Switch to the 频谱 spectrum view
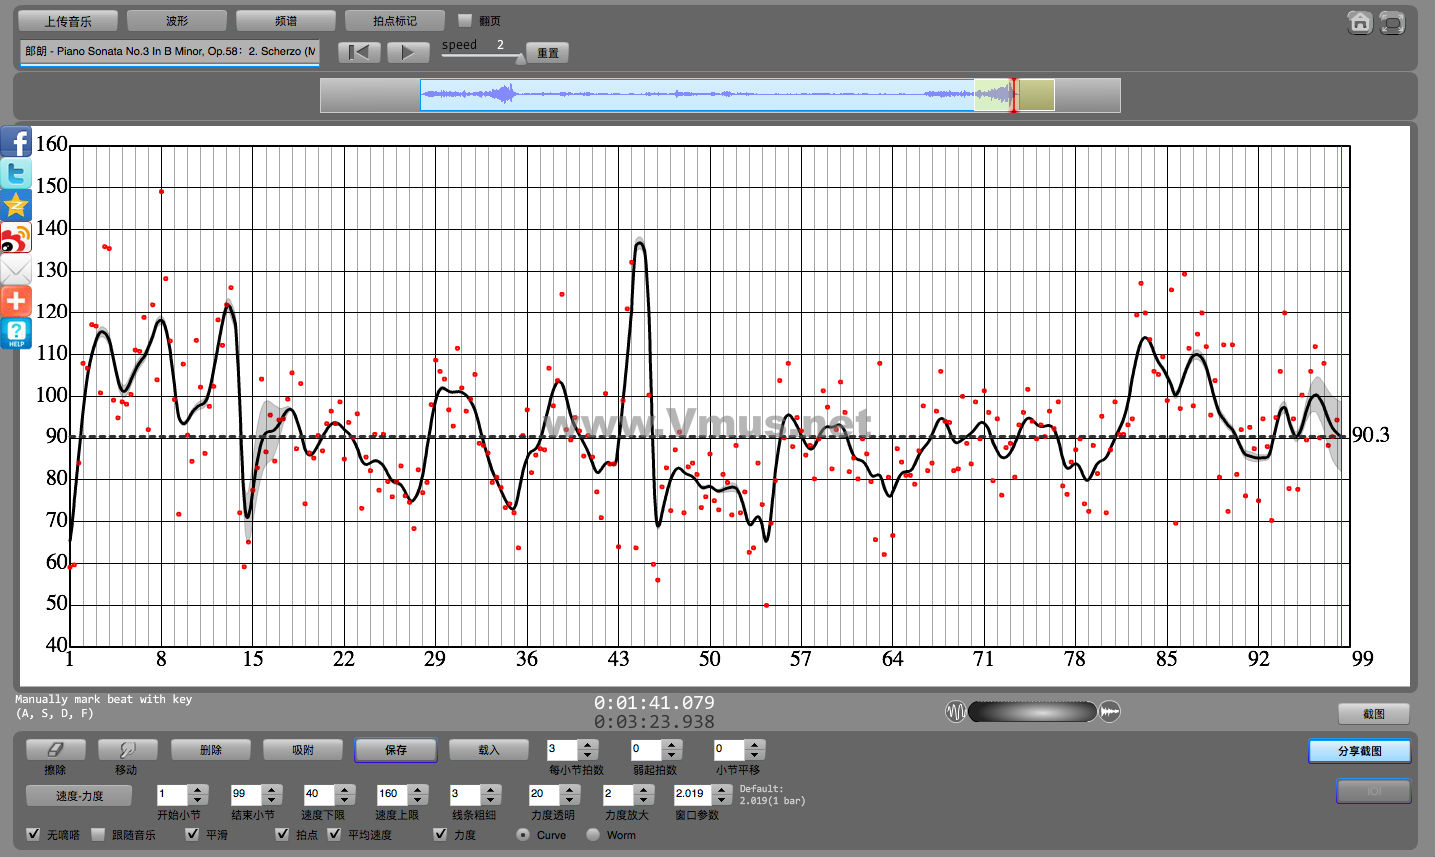This screenshot has height=857, width=1435. pos(286,21)
